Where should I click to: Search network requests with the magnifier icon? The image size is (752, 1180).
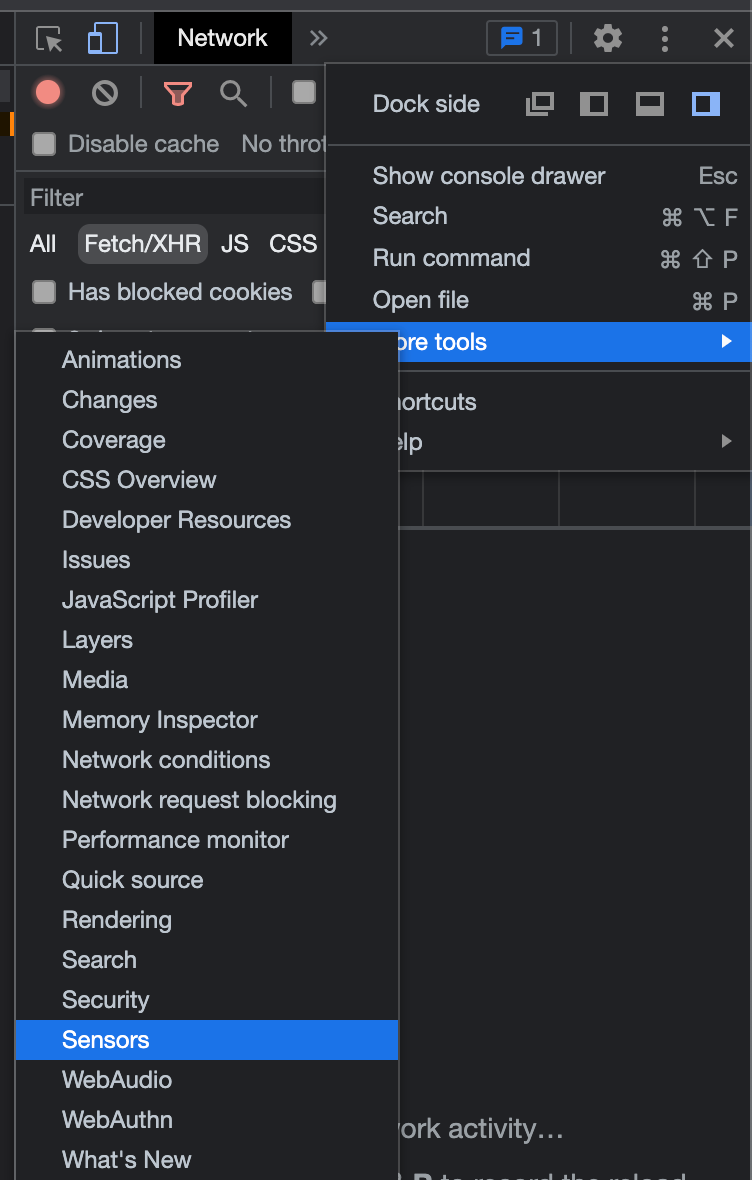click(233, 95)
